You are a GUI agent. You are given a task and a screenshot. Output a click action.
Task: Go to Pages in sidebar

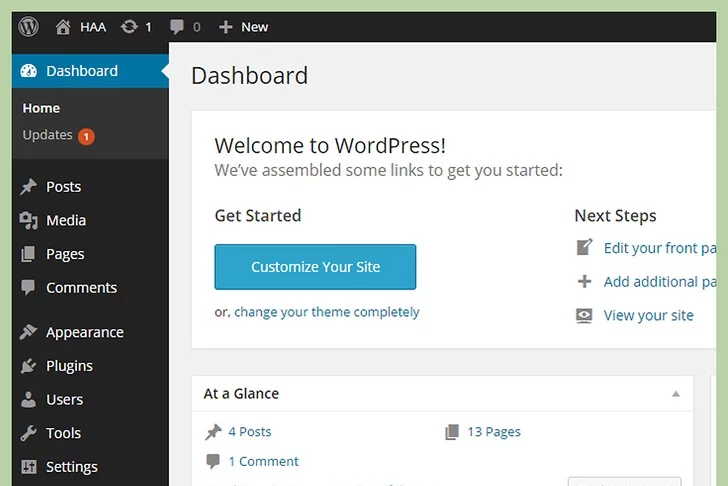(x=65, y=254)
